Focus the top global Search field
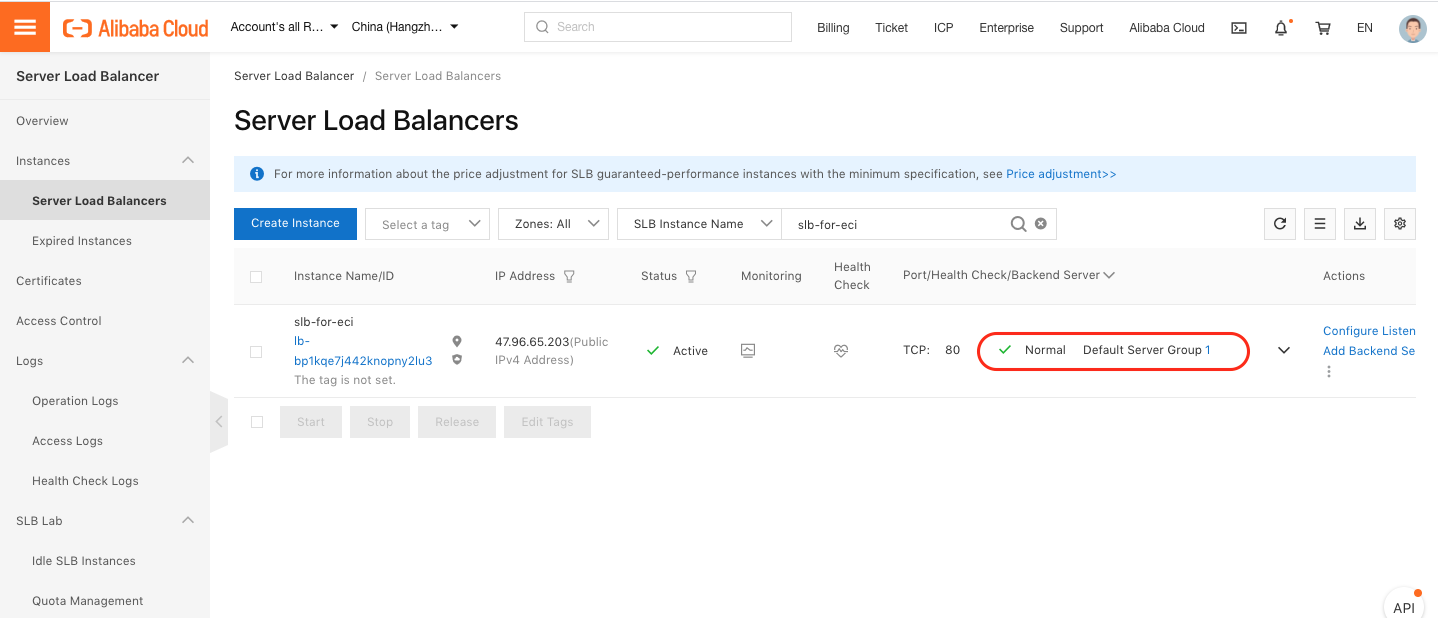The image size is (1438, 618). pos(658,27)
